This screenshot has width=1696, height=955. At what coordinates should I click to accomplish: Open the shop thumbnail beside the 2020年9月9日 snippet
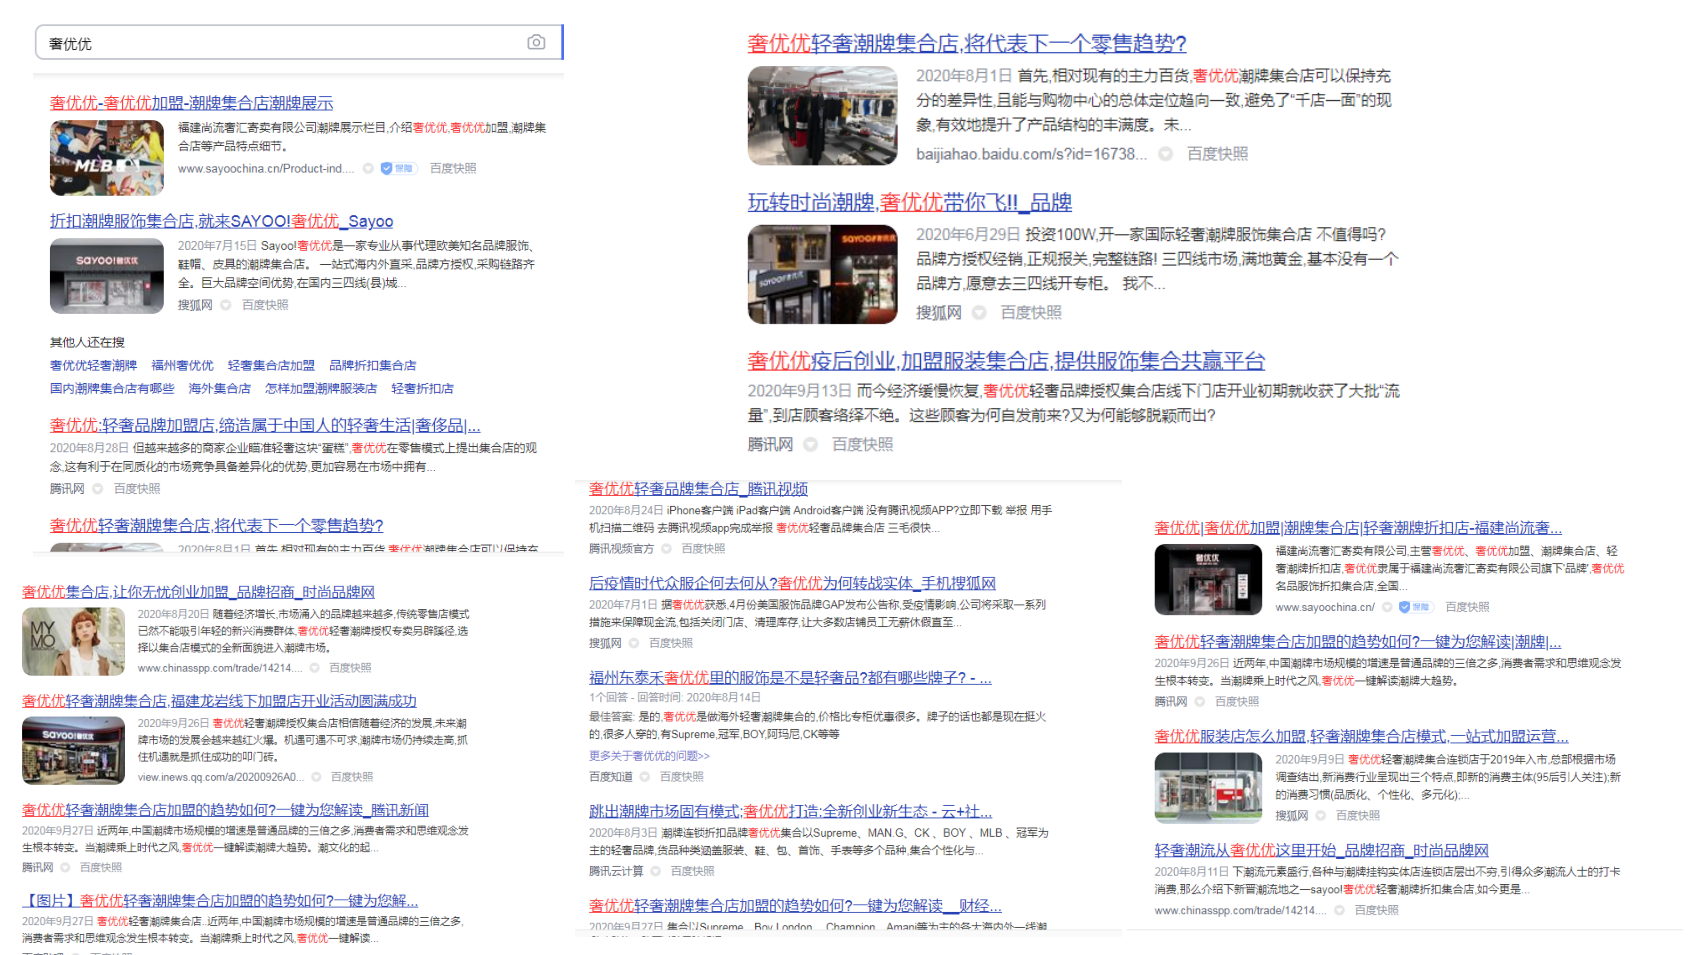coord(1208,788)
